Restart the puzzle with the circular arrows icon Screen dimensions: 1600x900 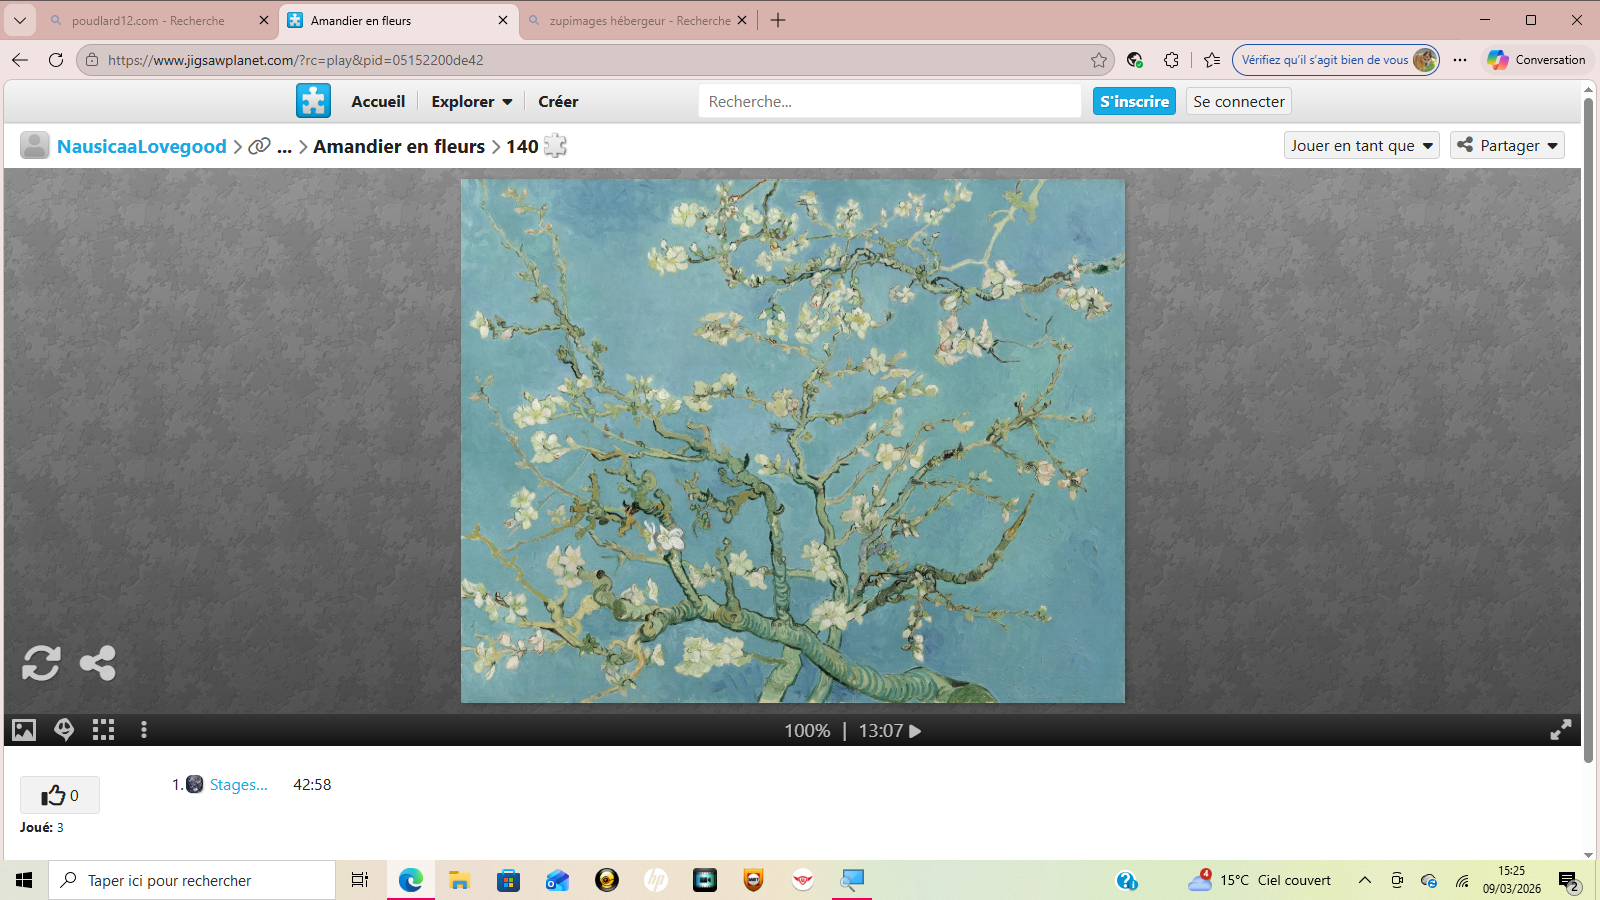[x=41, y=663]
